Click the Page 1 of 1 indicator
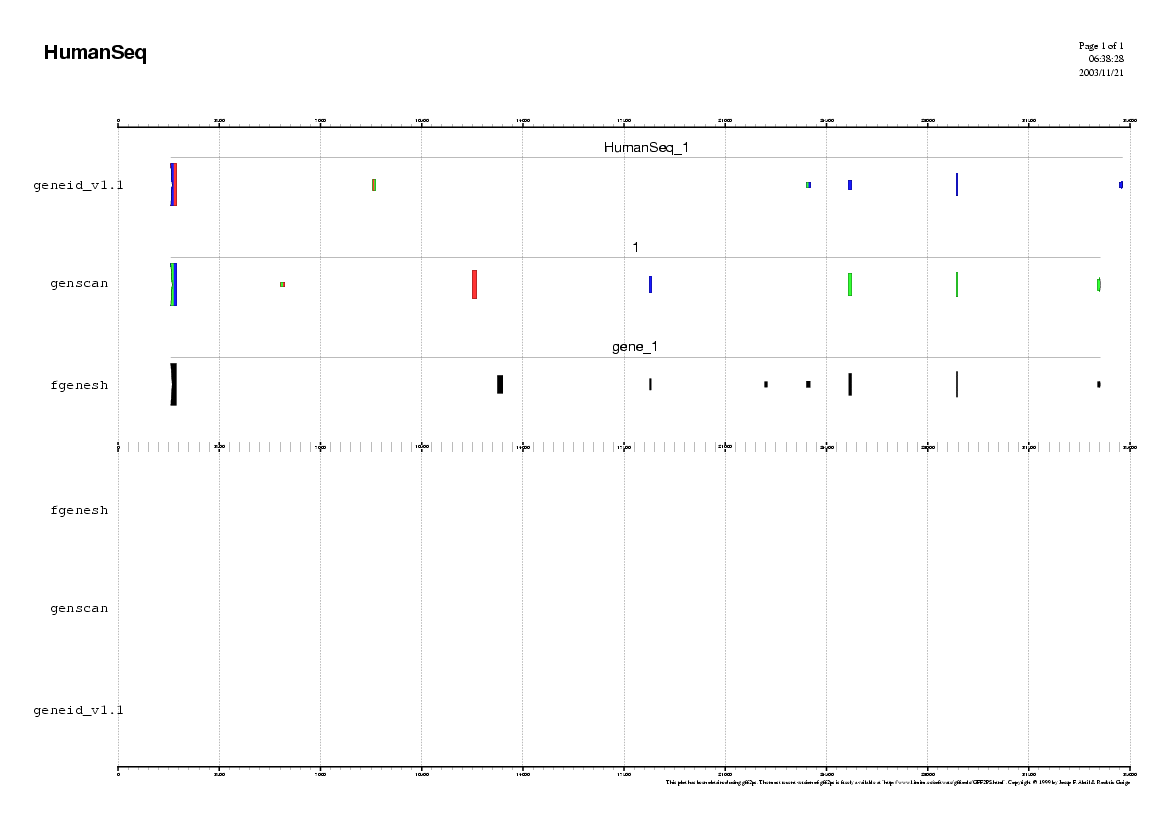This screenshot has height=826, width=1169. [x=1100, y=46]
